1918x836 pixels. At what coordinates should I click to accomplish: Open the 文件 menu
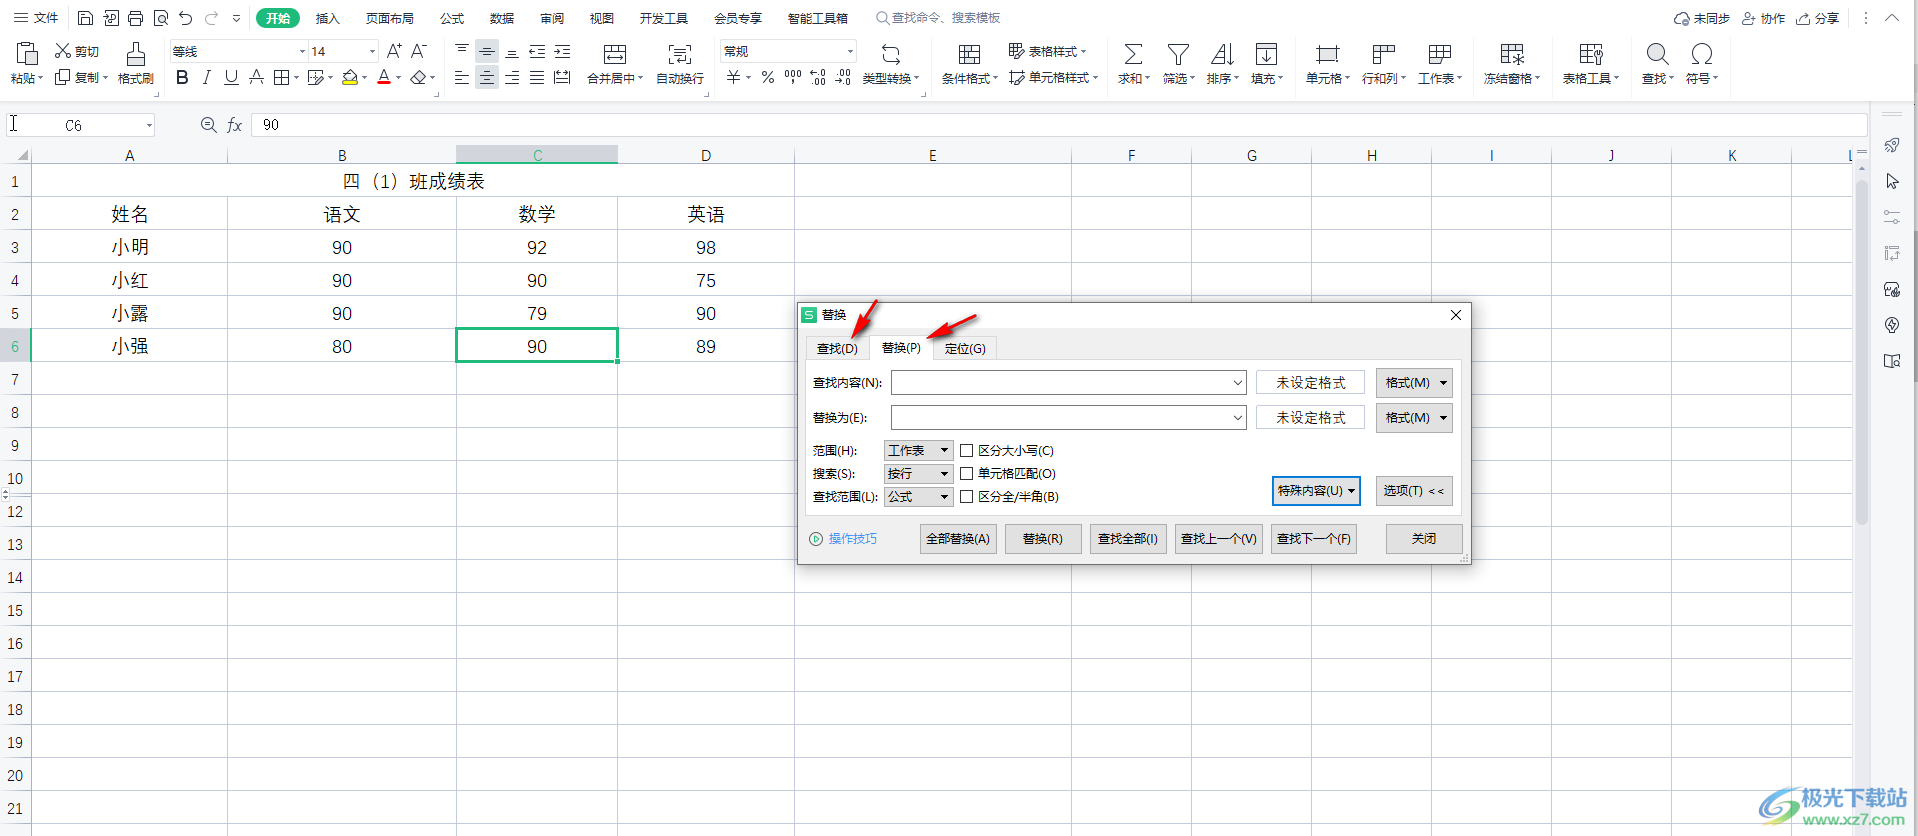tap(36, 18)
